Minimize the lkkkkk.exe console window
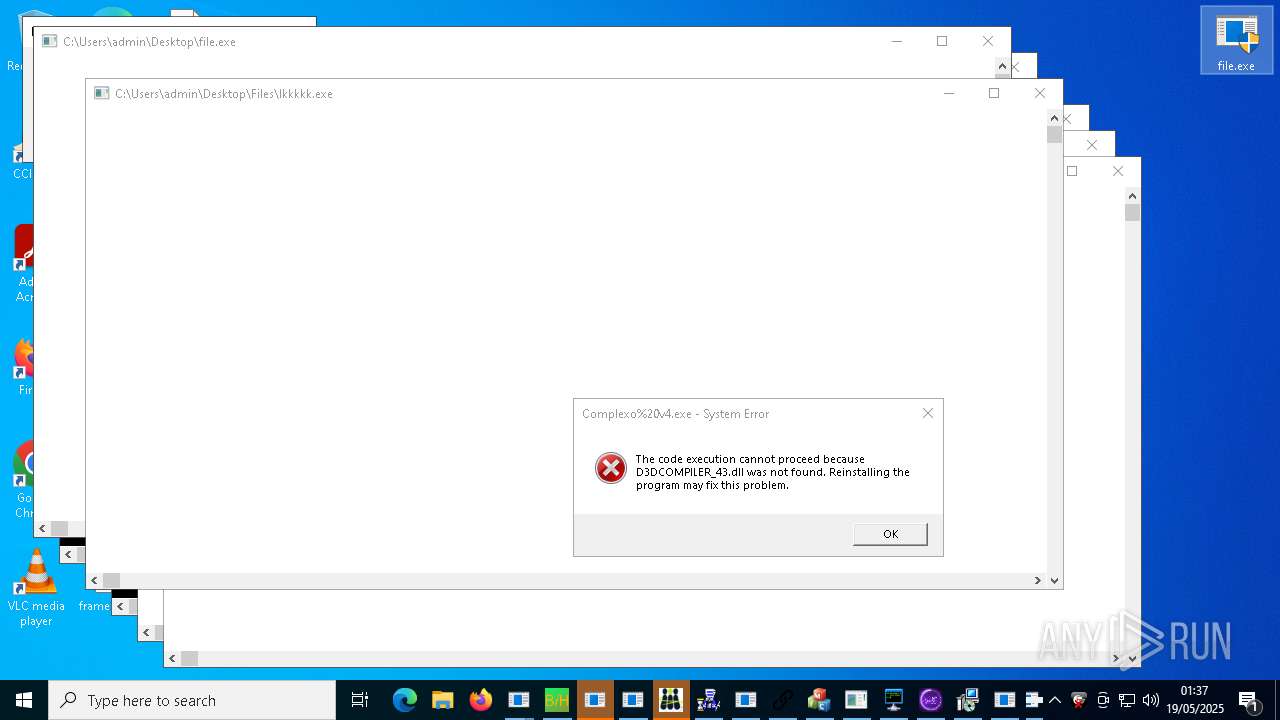1280x720 pixels. point(949,93)
